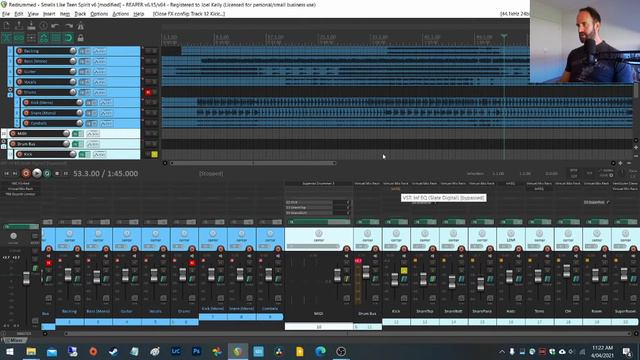Click the Drum Bus fader in the mixer

coord(366,272)
